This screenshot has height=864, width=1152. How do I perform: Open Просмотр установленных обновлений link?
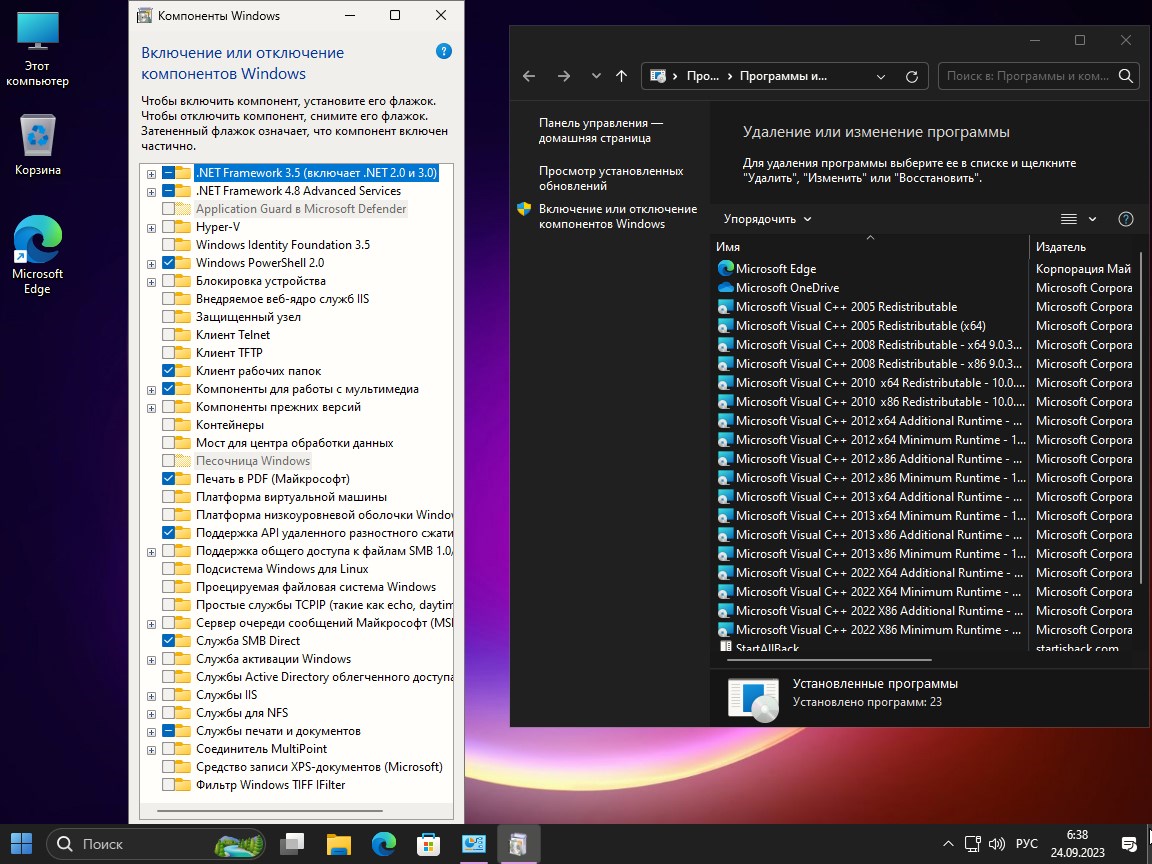611,178
